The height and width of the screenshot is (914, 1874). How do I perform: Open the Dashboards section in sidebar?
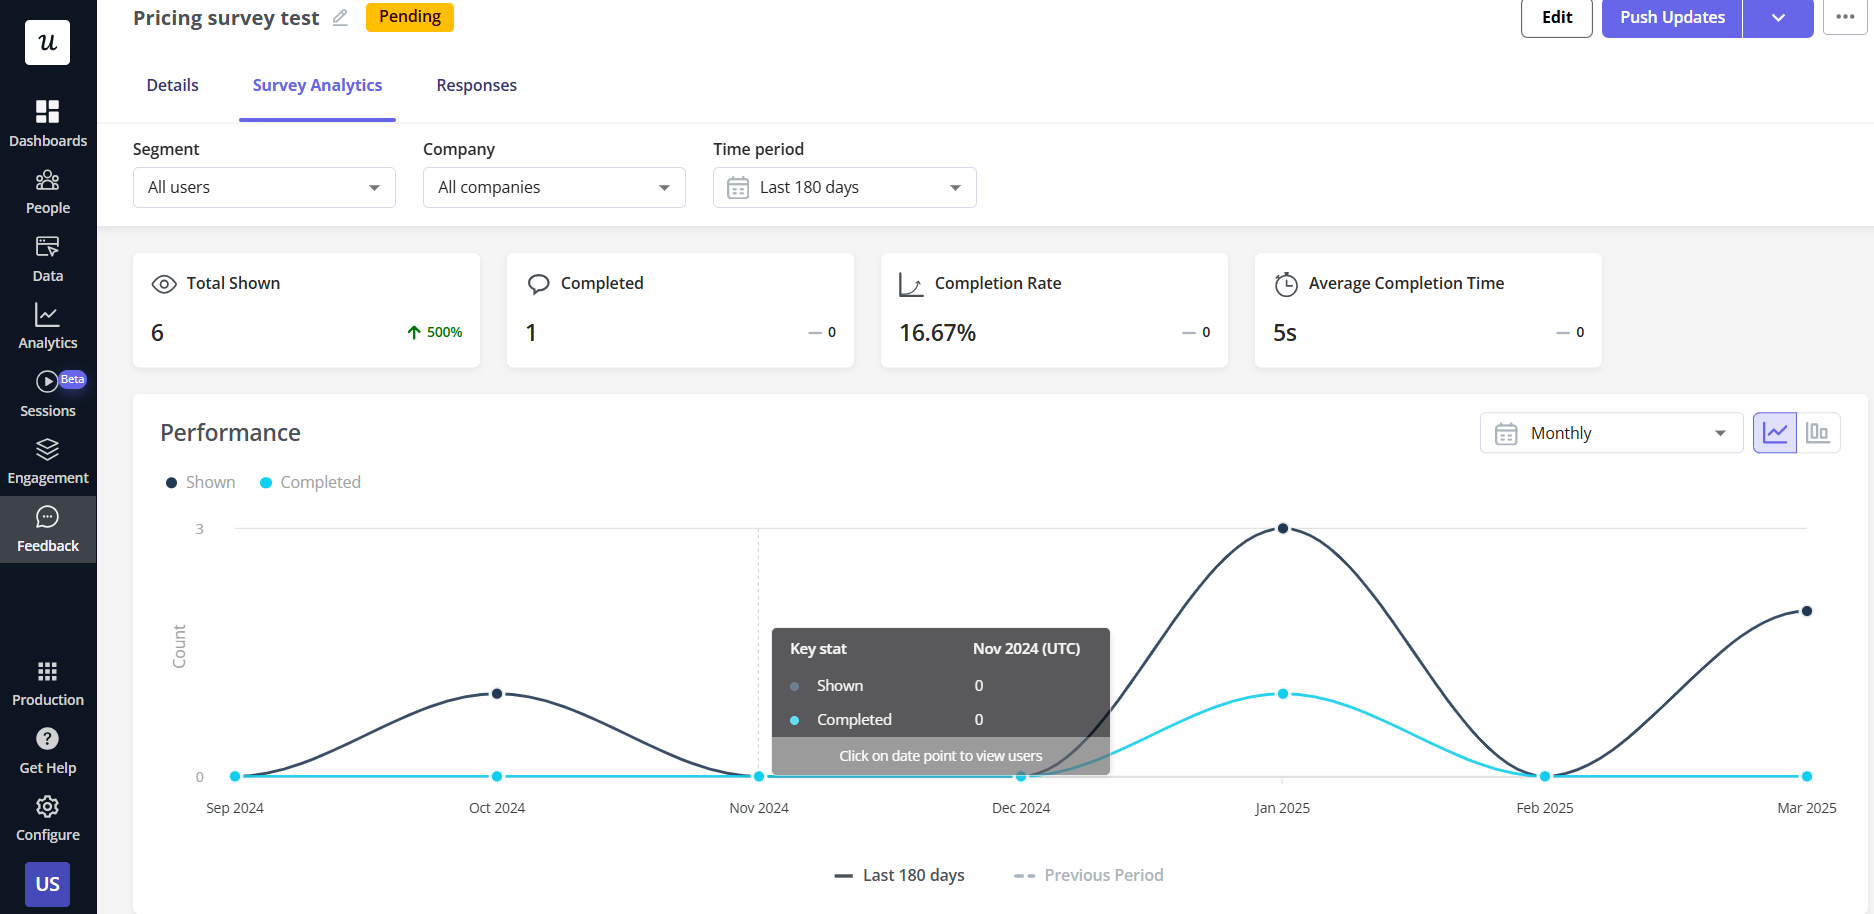47,120
